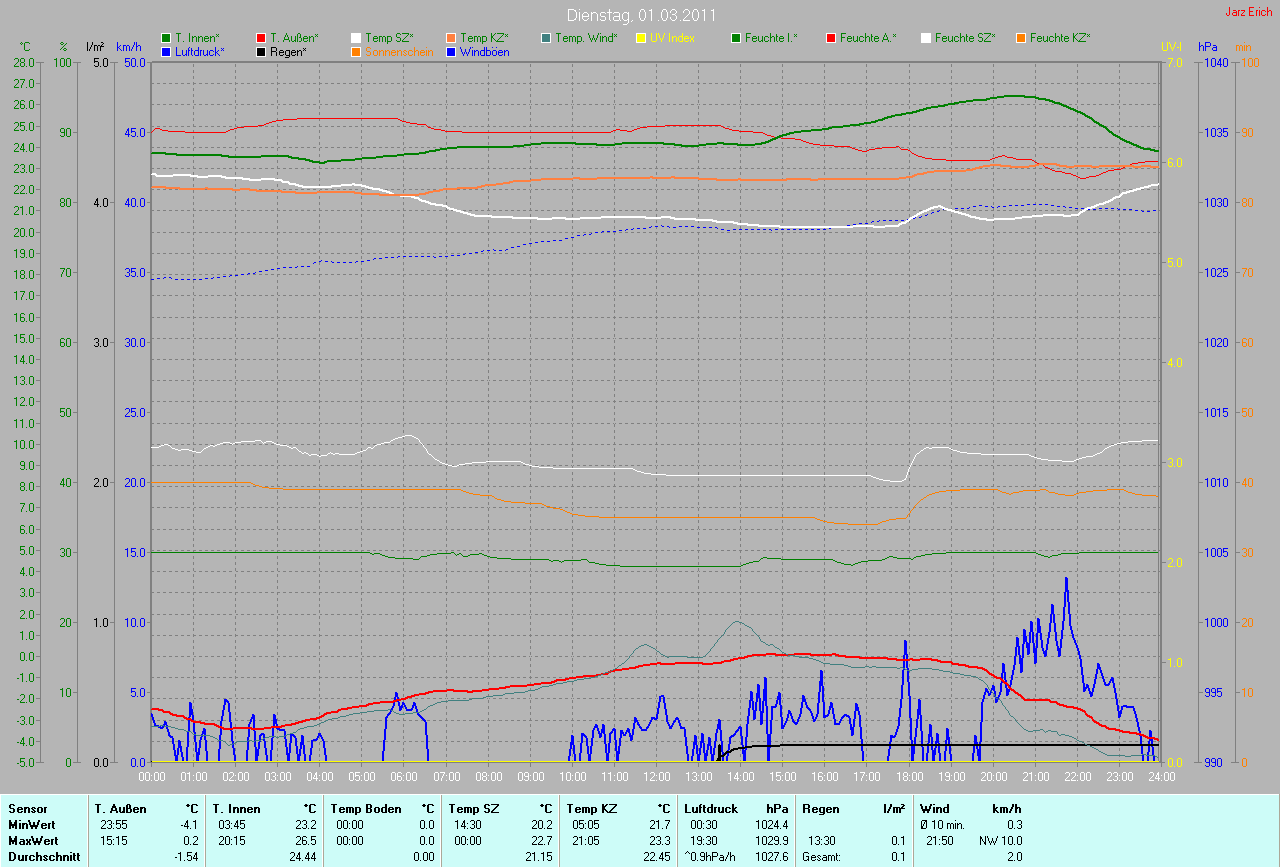1280x867 pixels.
Task: Click the white Temp SZ legend square
Action: pos(356,38)
